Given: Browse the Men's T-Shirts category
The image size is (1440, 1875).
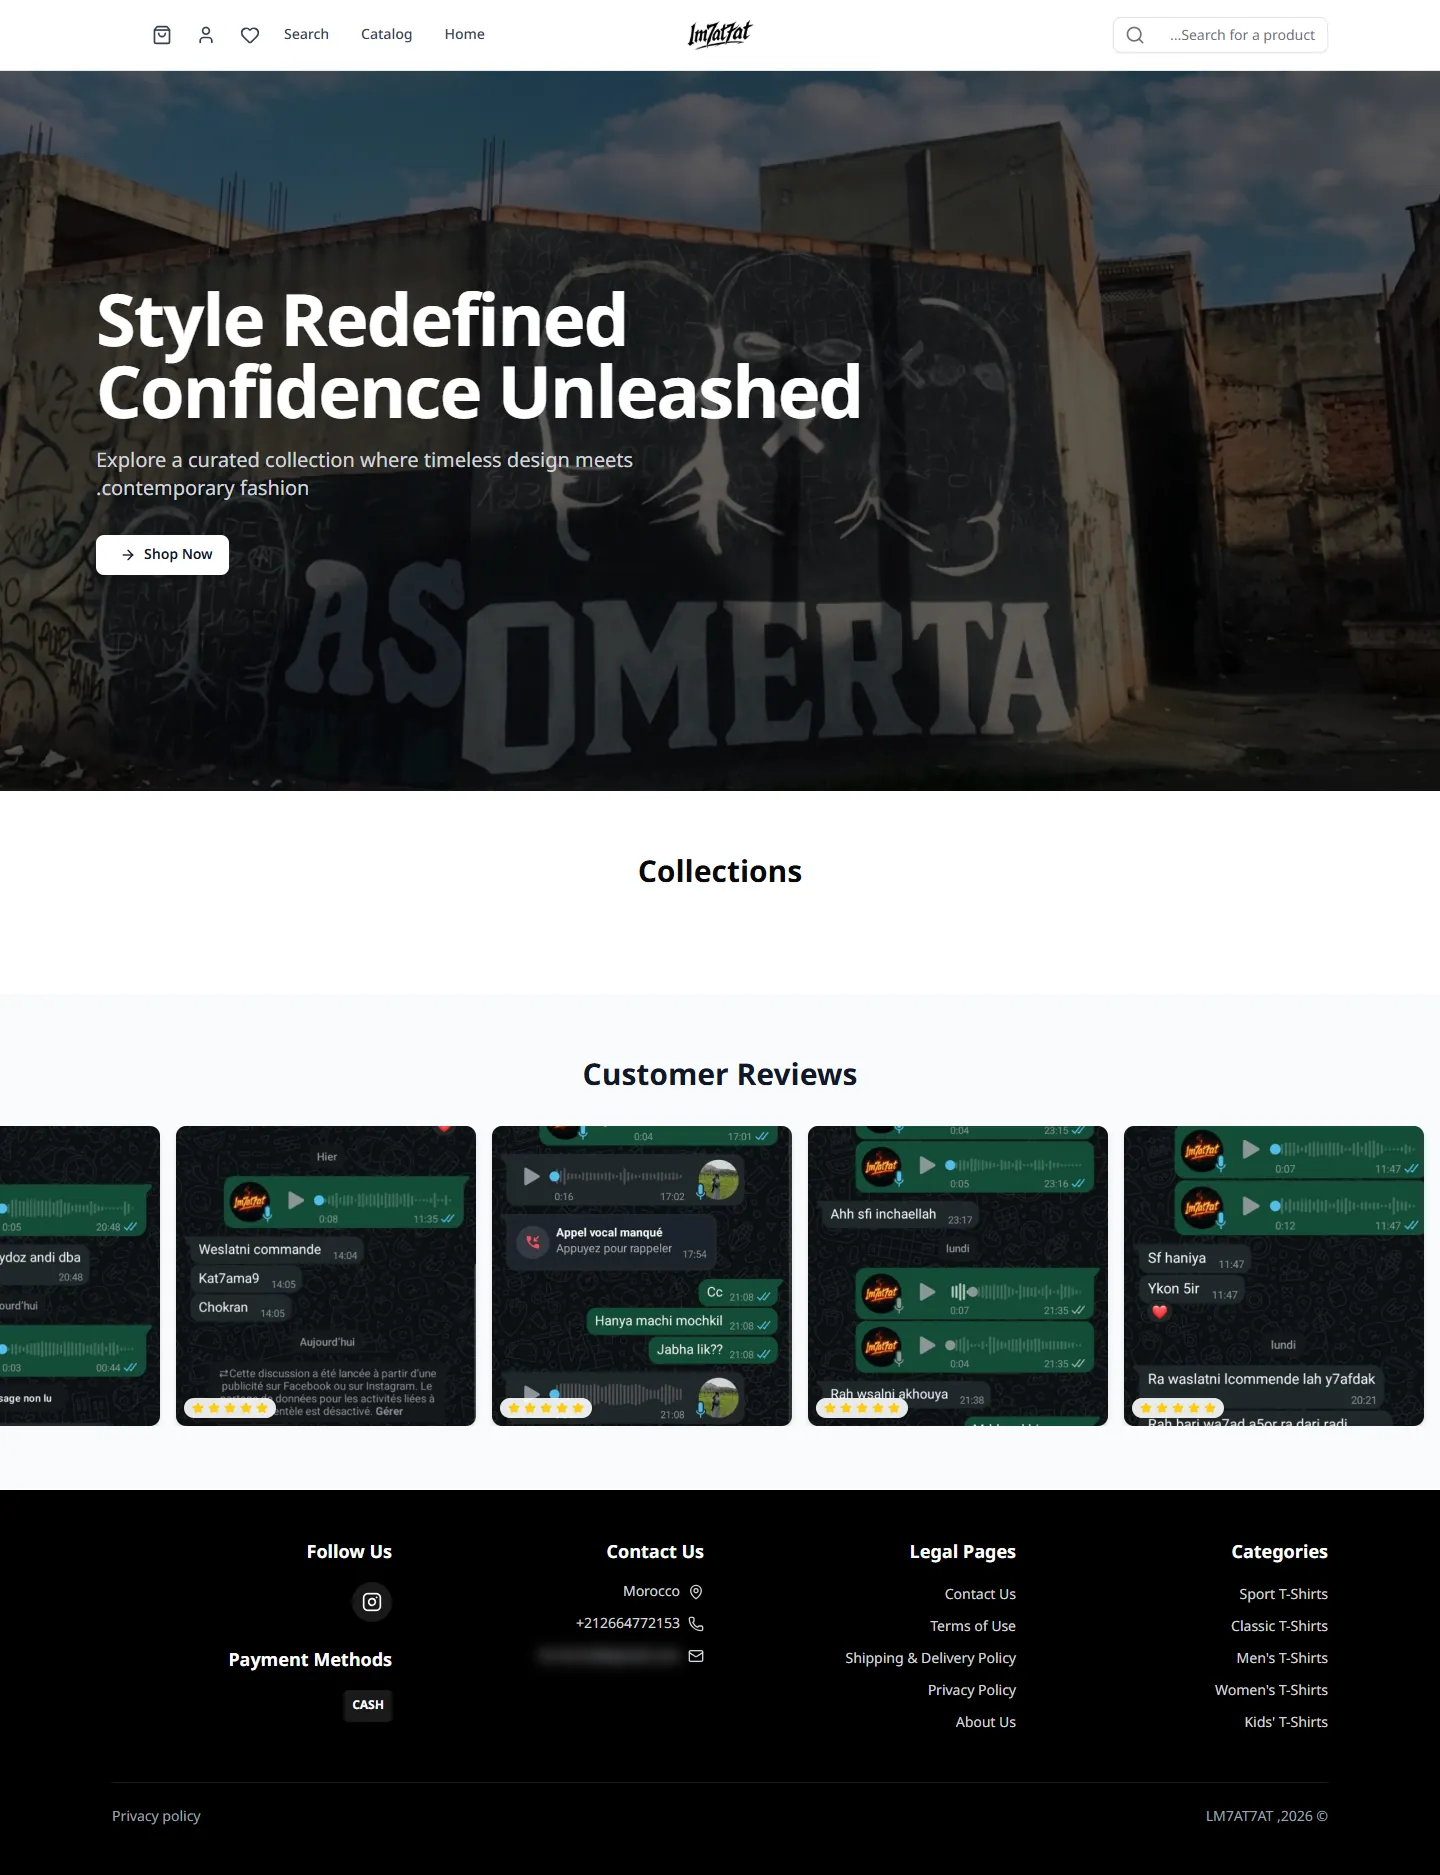Looking at the screenshot, I should pyautogui.click(x=1282, y=1658).
